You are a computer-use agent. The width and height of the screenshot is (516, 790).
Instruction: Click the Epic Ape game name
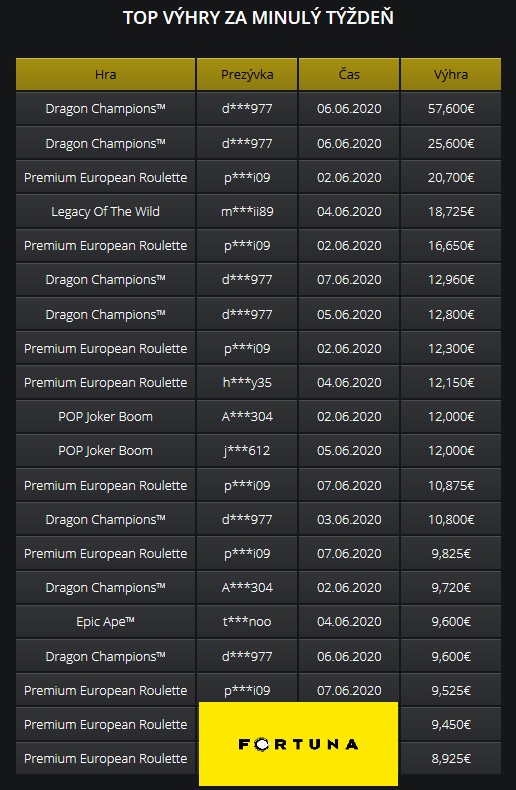click(105, 622)
